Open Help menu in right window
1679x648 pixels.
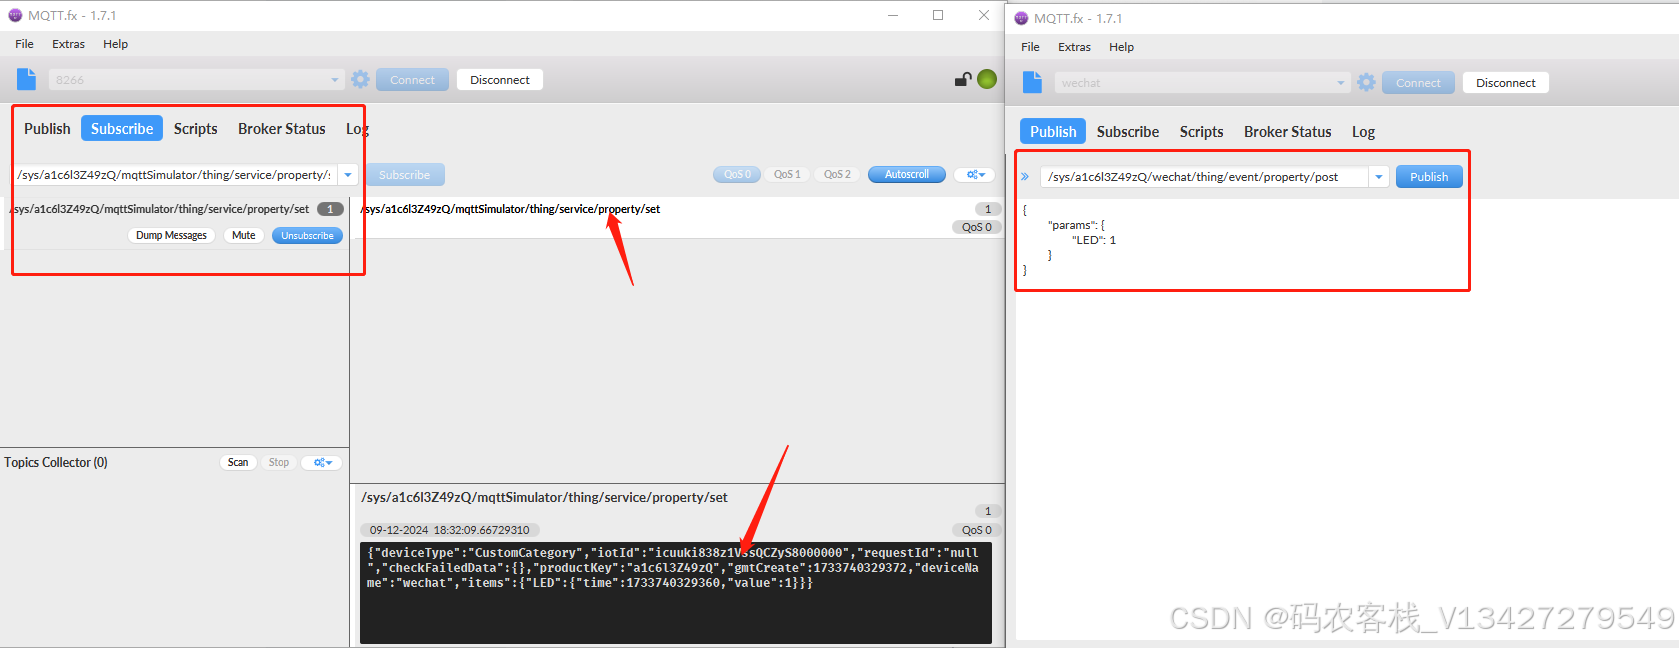click(1122, 47)
